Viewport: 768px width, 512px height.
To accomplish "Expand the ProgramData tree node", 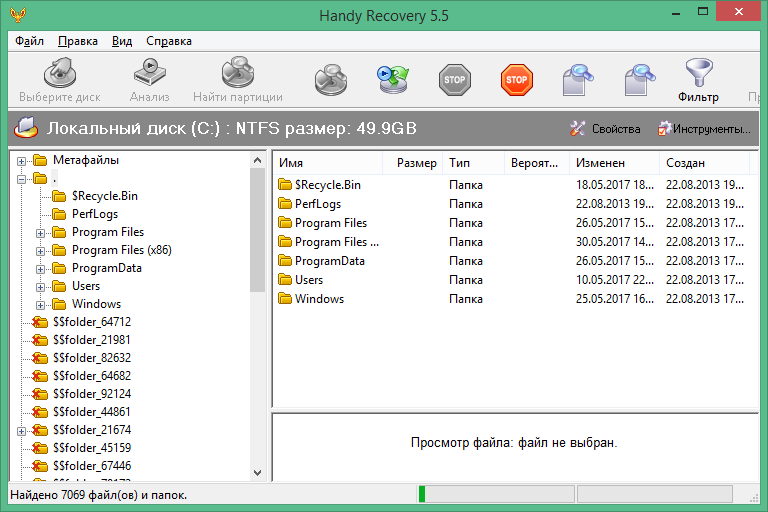I will tap(41, 269).
